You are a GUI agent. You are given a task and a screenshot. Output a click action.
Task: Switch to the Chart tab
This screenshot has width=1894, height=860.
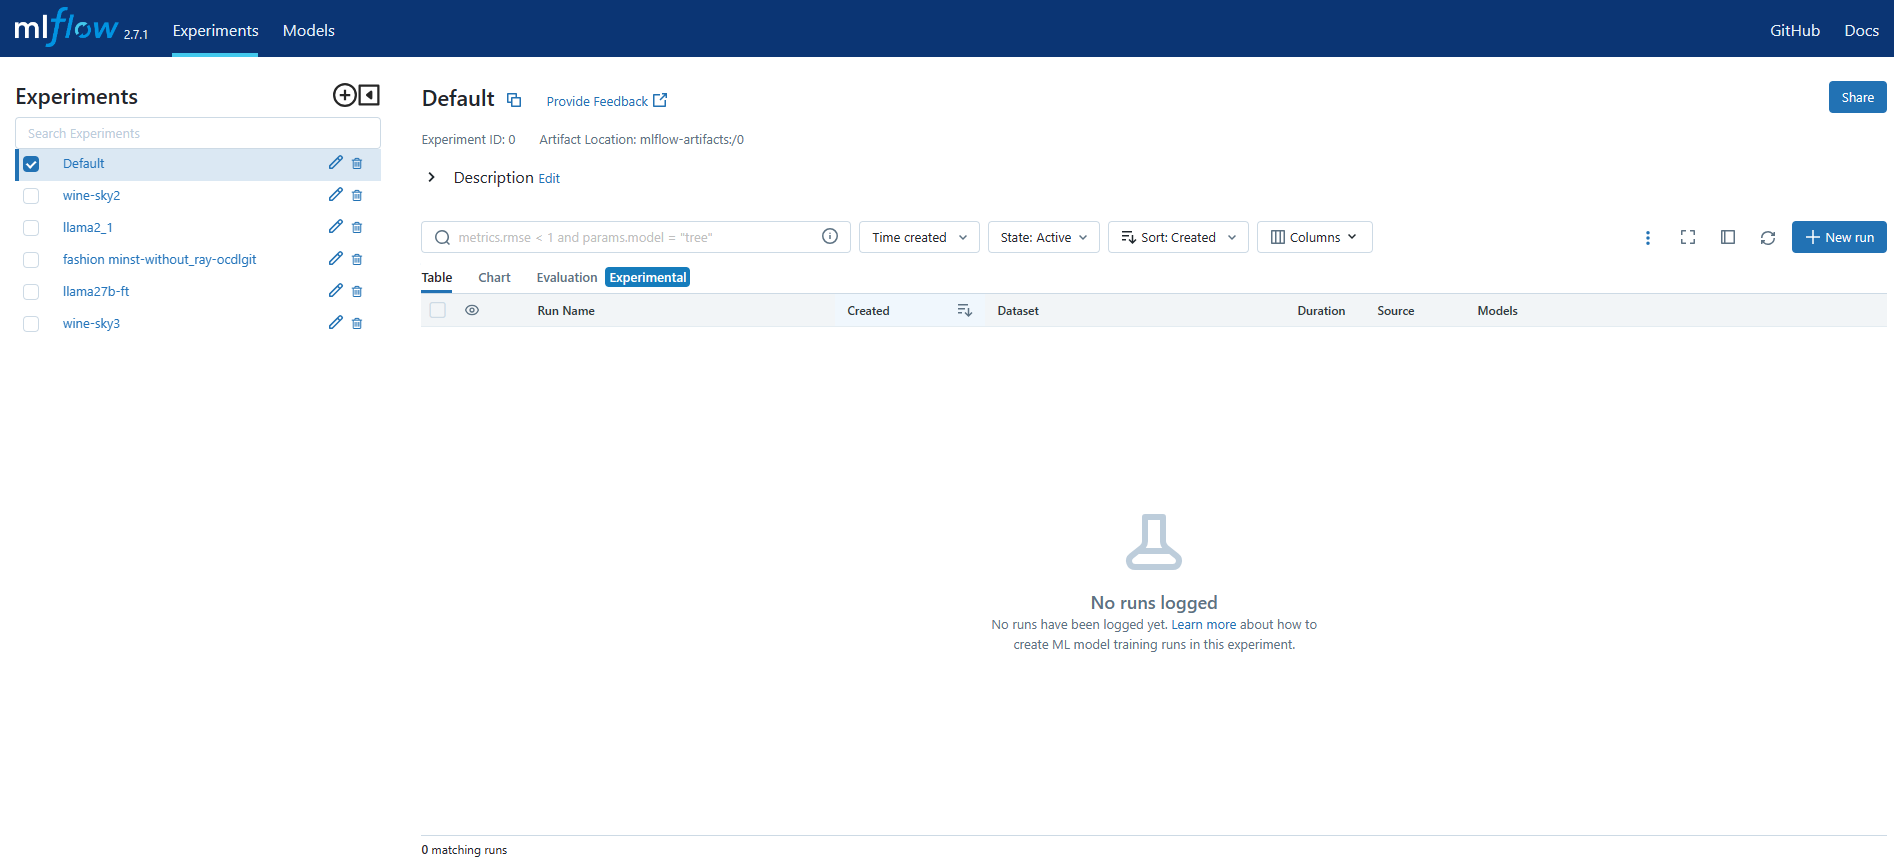(x=494, y=278)
